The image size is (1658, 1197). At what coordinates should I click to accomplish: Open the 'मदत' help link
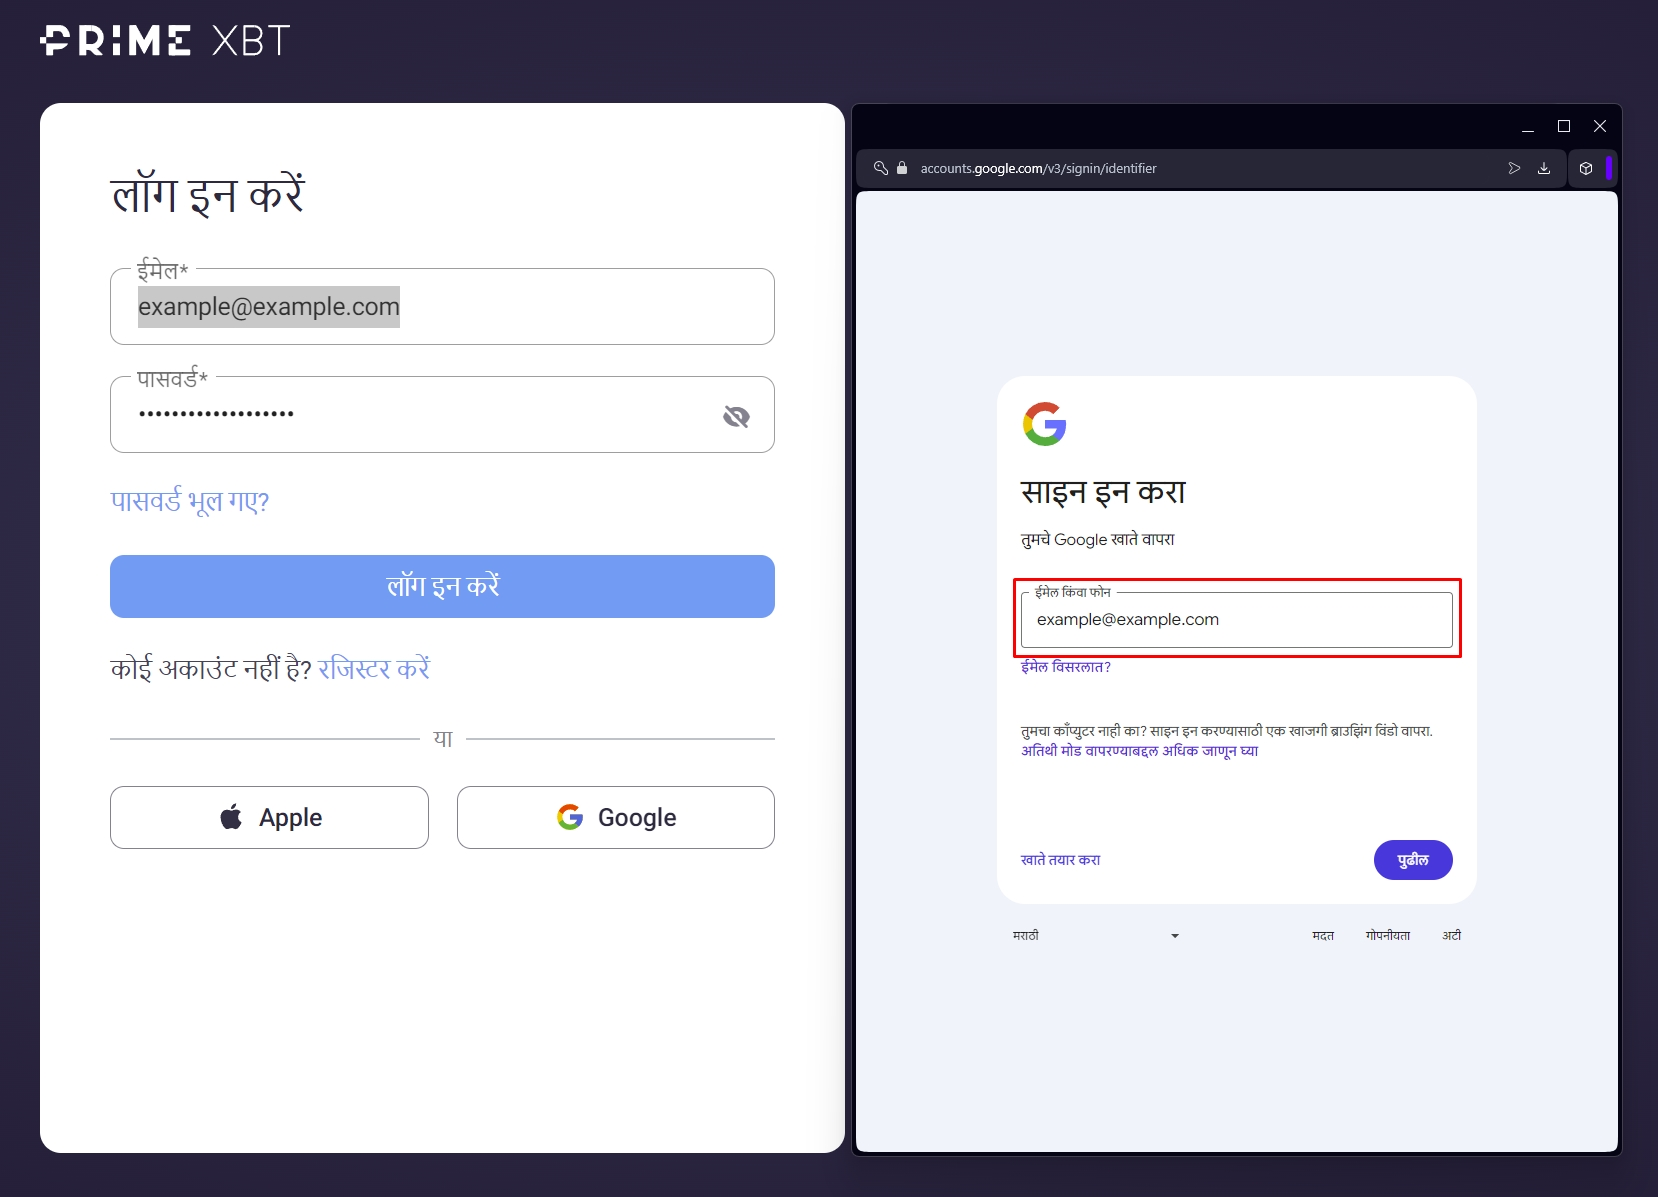click(1323, 936)
